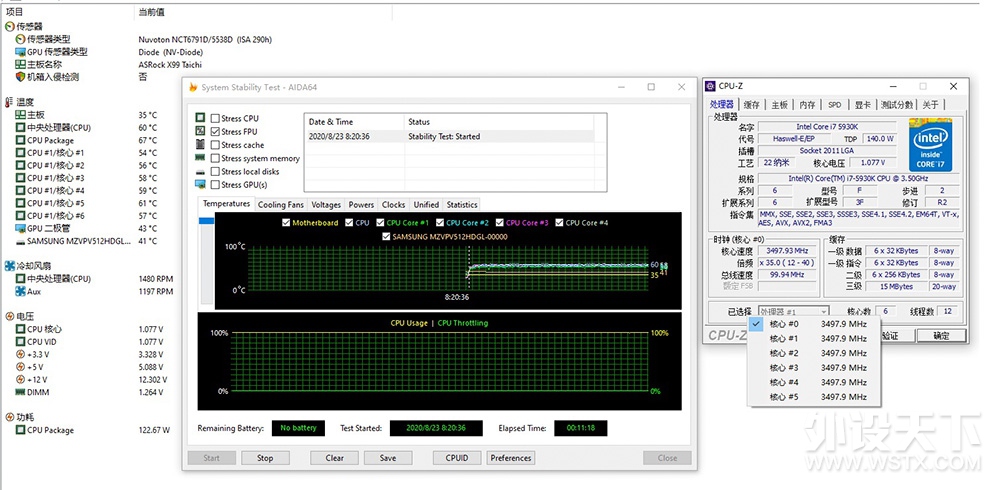Enable Stress local disks checkbox

[215, 172]
